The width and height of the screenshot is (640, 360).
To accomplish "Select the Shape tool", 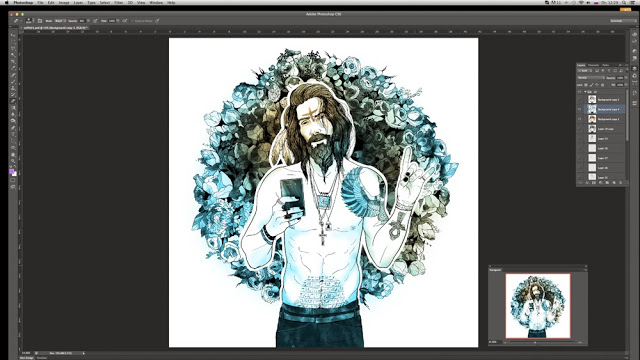I will (x=13, y=147).
